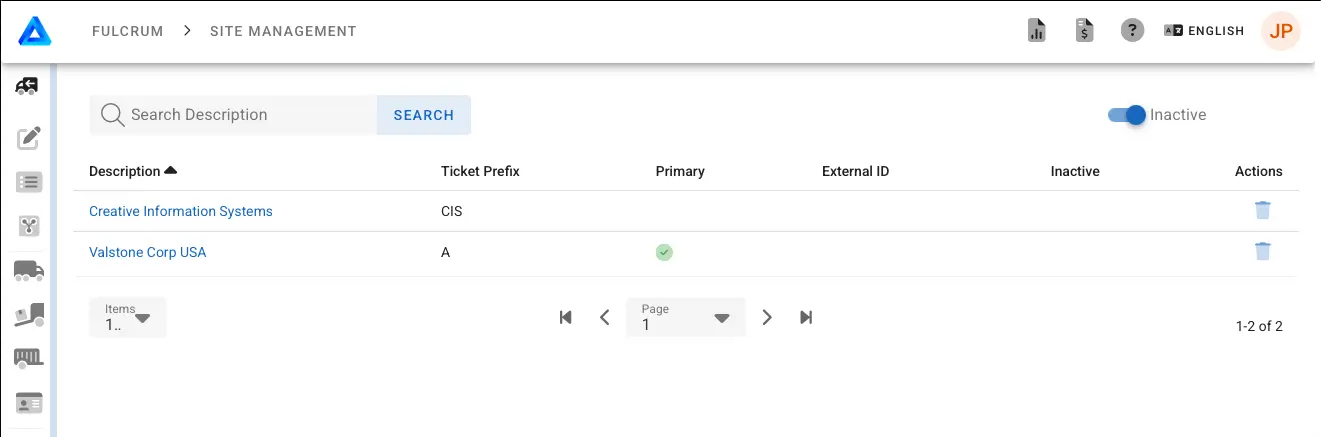The image size is (1321, 437).
Task: Delete the Creative Information Systems site
Action: point(1263,210)
